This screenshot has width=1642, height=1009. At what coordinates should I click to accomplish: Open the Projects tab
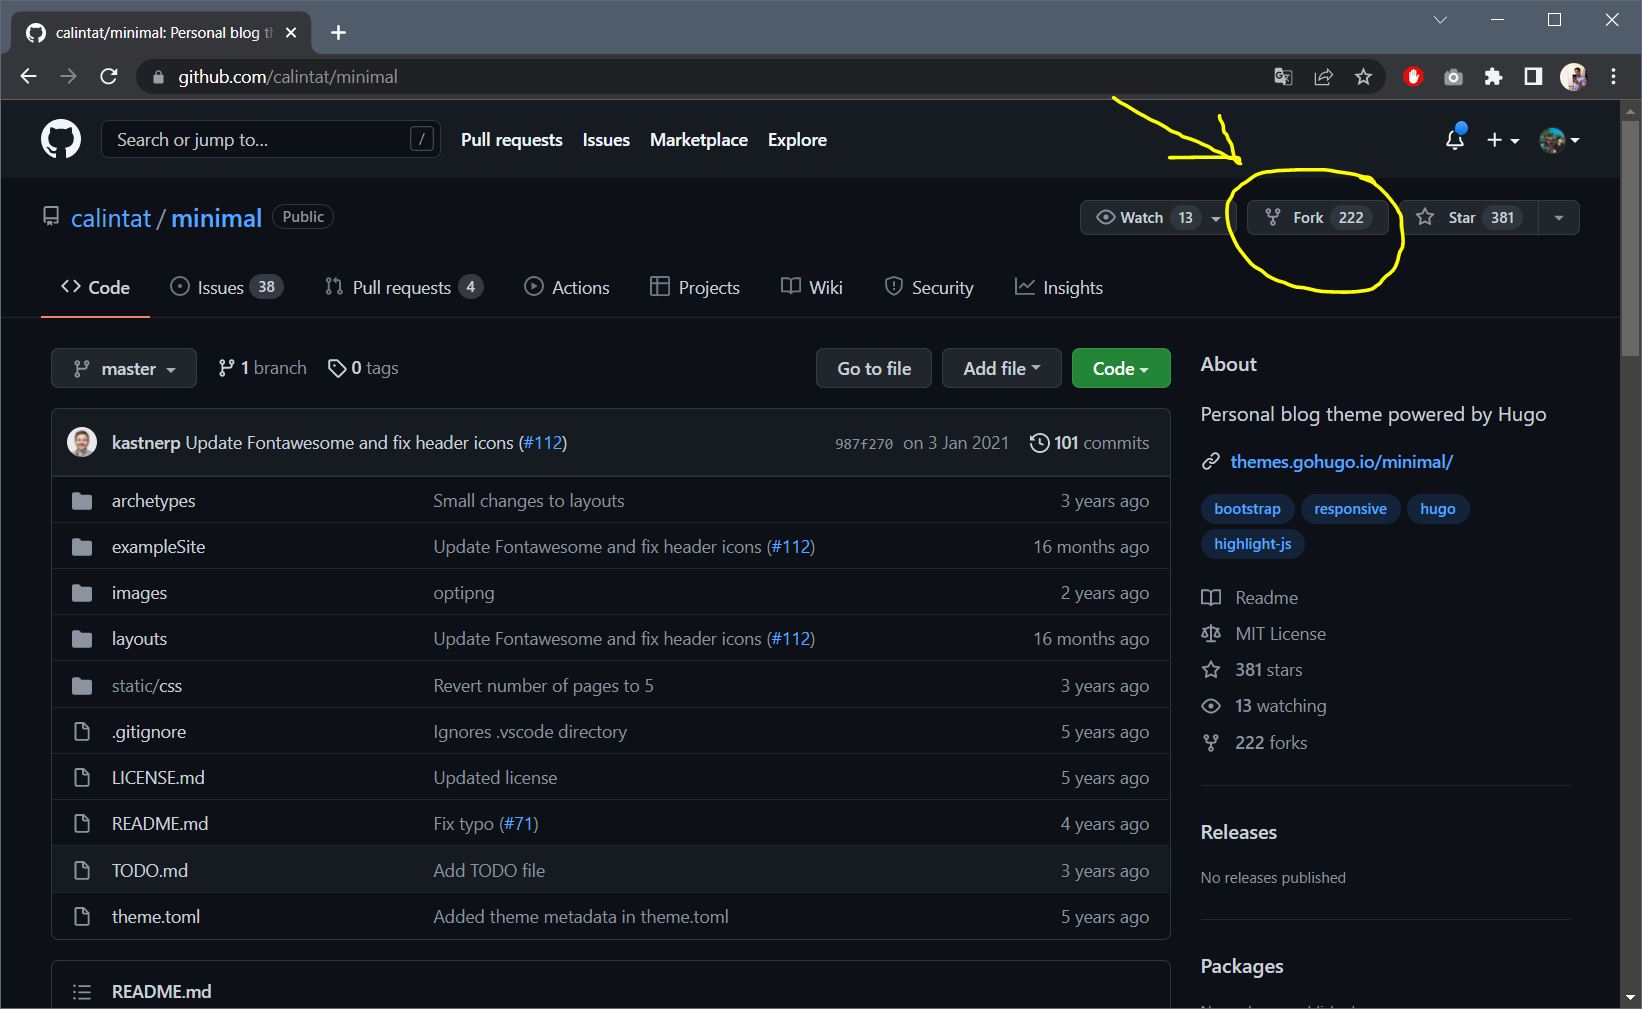(x=694, y=287)
